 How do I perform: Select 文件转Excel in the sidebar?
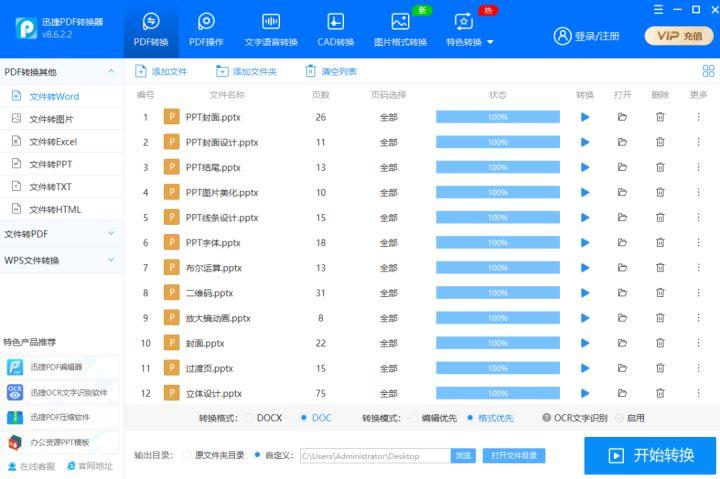click(x=52, y=142)
